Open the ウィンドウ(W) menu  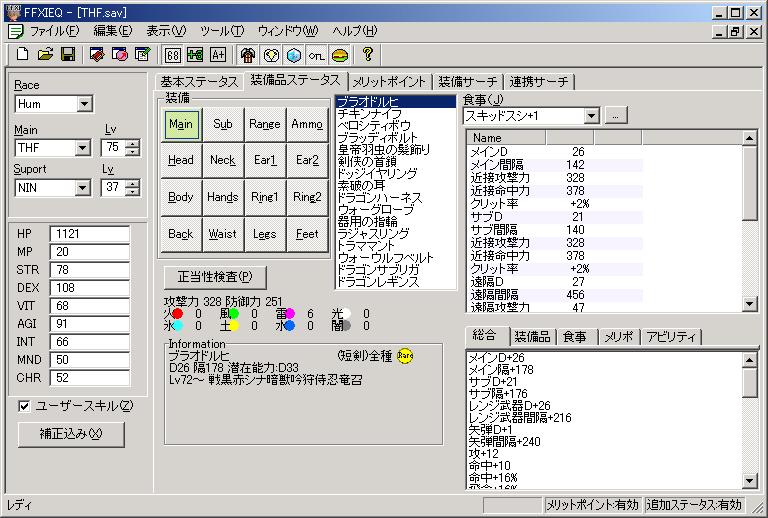point(288,31)
